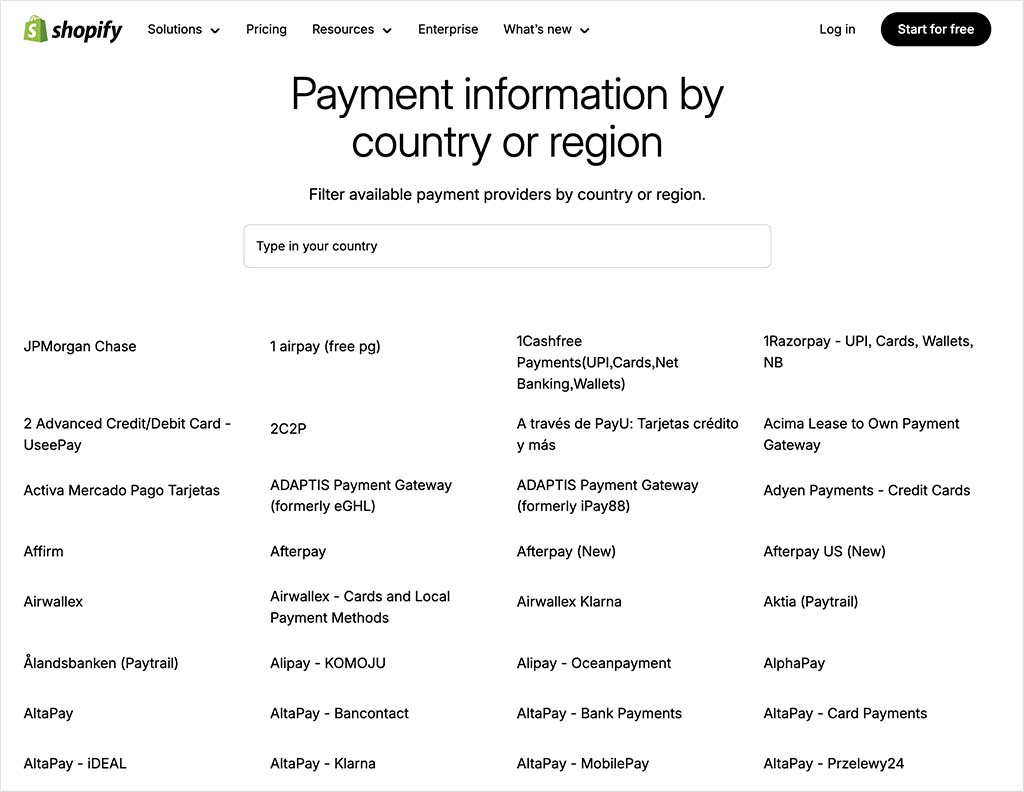Select the 2C2P payment gateway

(x=286, y=428)
